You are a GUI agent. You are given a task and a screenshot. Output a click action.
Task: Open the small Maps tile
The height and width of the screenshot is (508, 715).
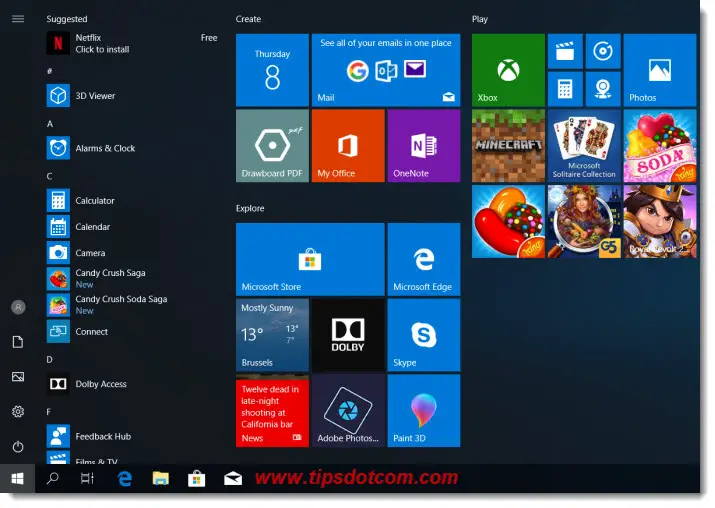[x=603, y=89]
